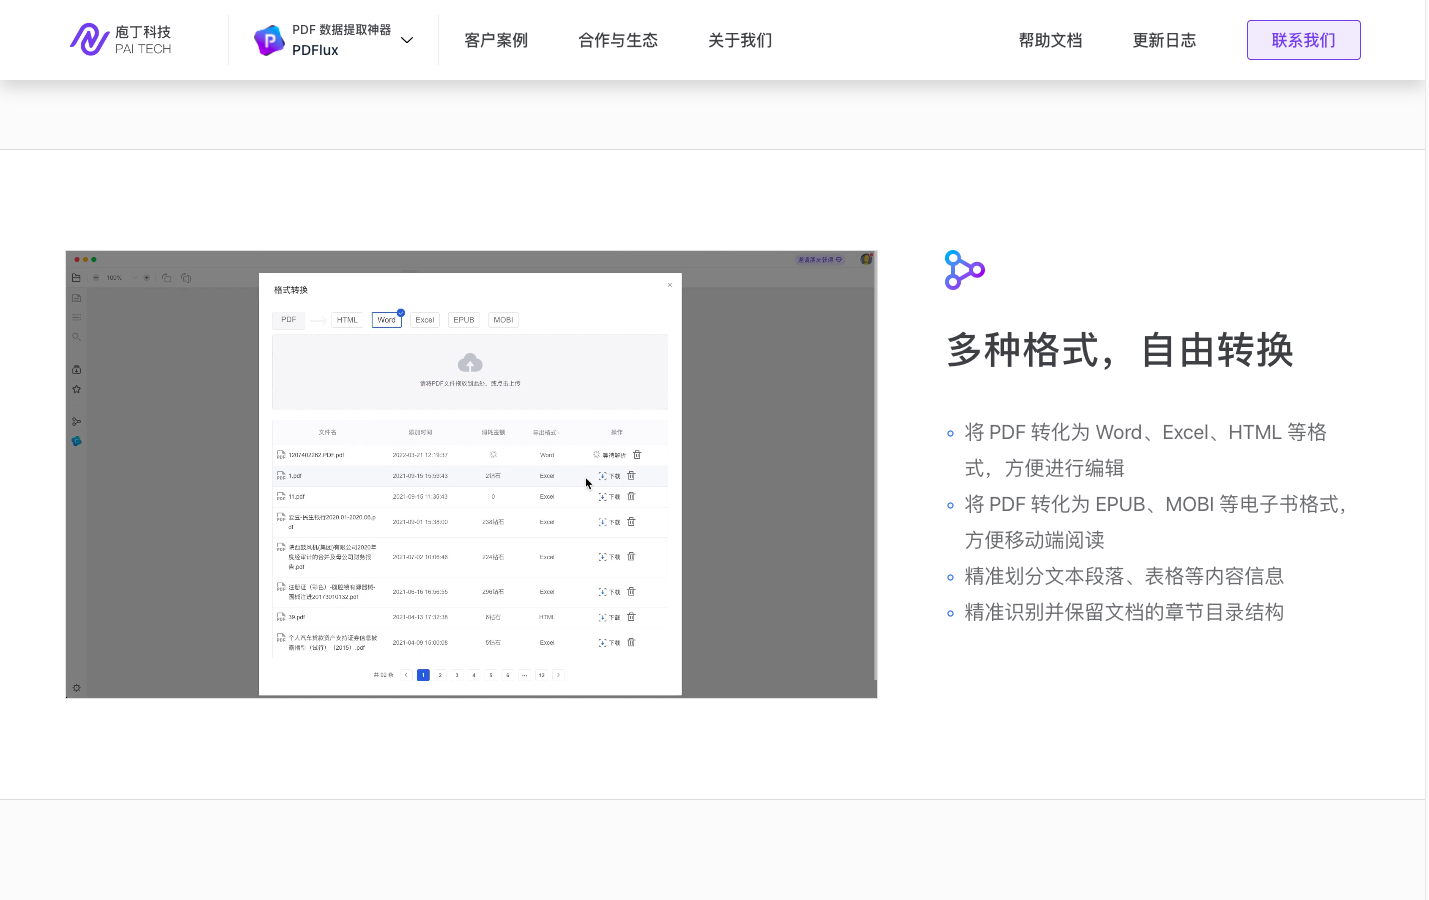
Task: Select the EPUB output format option
Action: point(464,320)
